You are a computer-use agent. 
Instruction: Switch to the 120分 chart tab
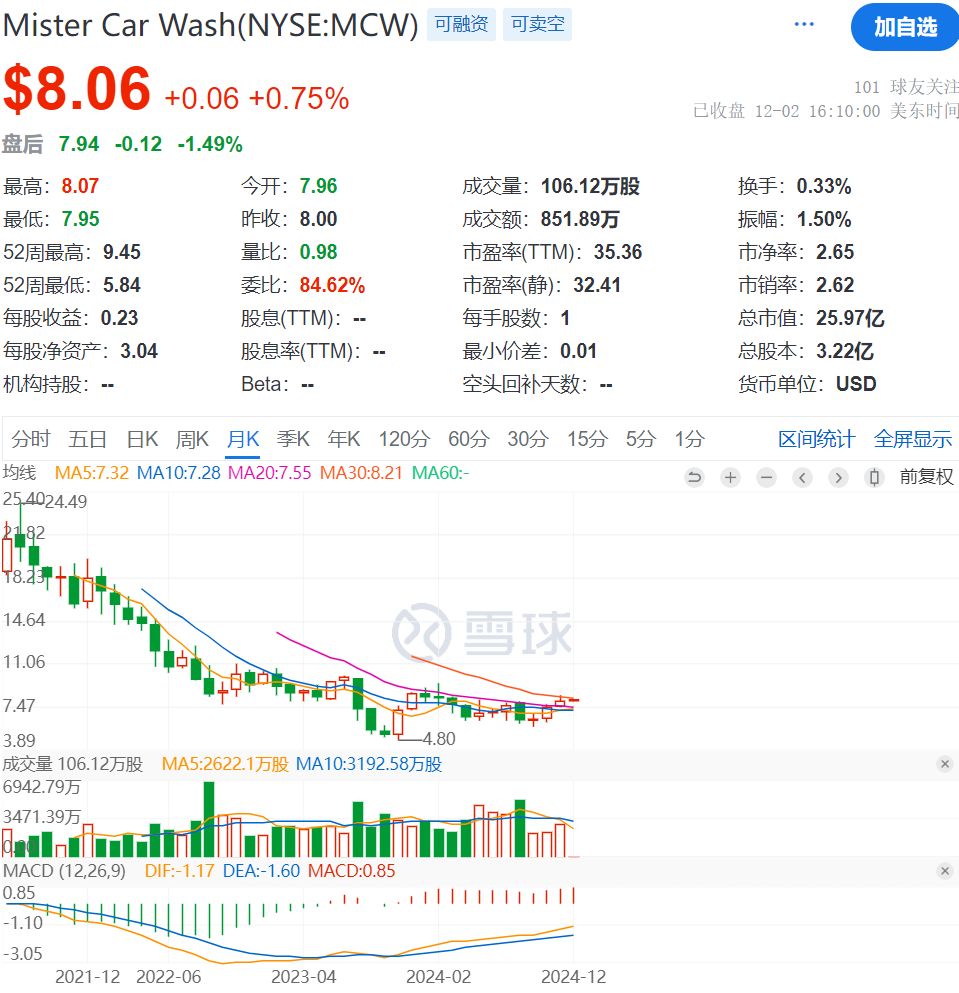click(x=404, y=439)
